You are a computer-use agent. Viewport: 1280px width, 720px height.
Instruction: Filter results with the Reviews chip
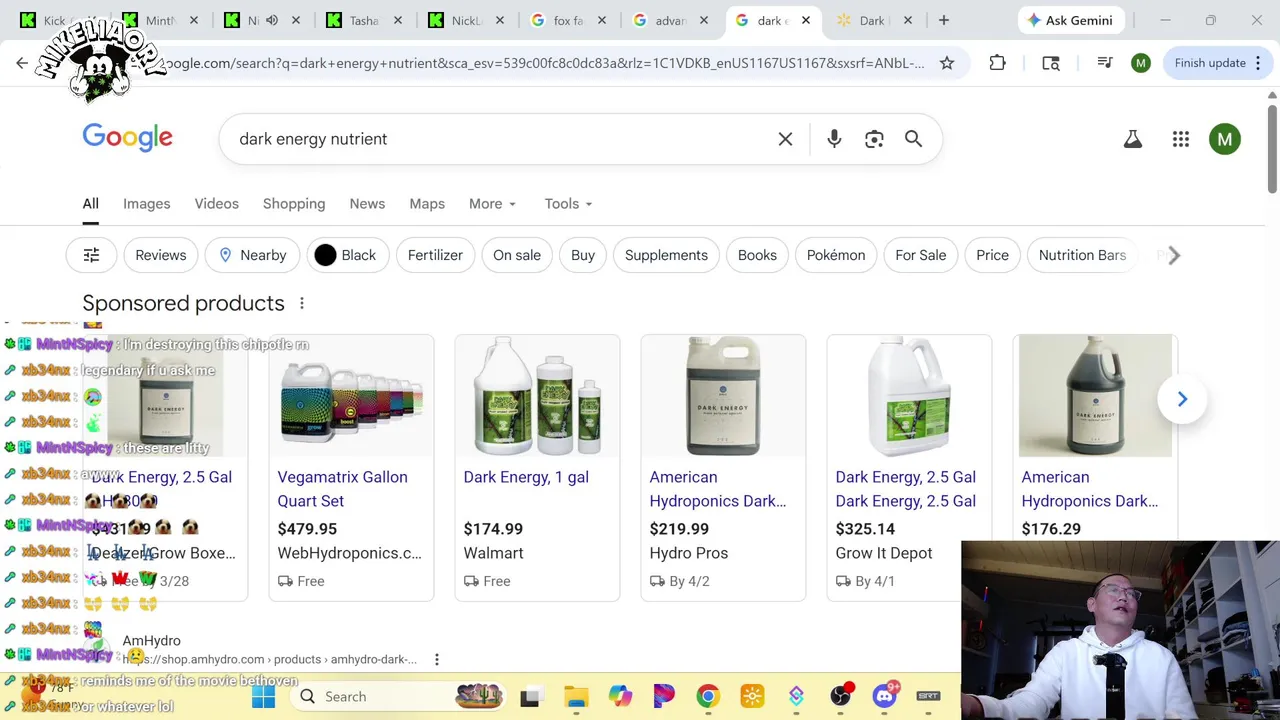[x=161, y=255]
